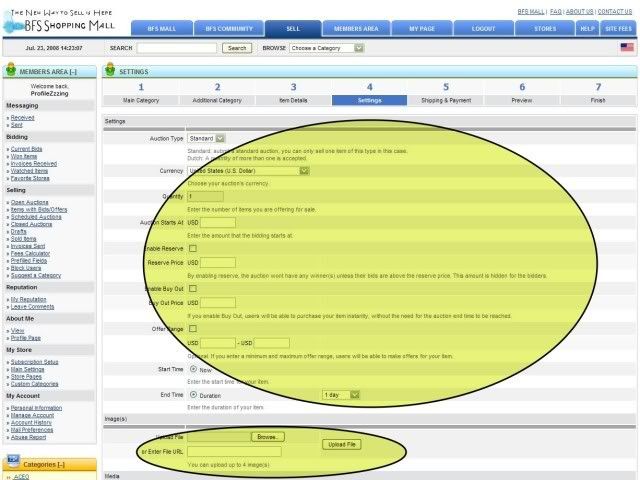Go to step 6 Preview
The width and height of the screenshot is (640, 480).
(522, 100)
